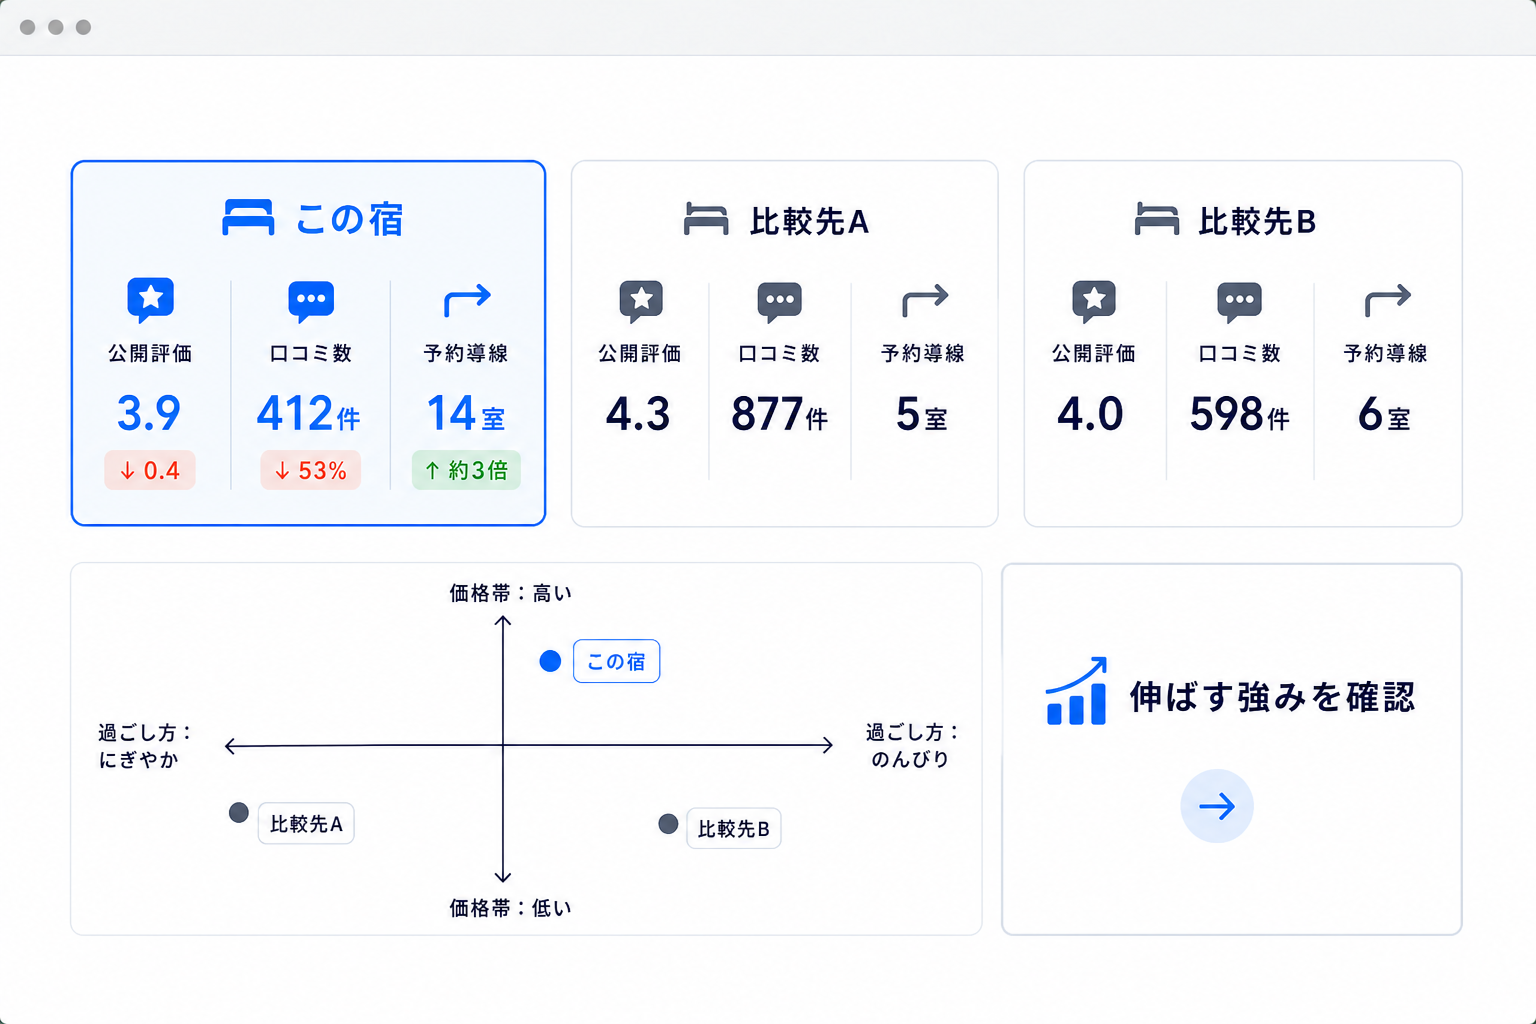Select the 比較先B label chip on the map
This screenshot has width=1536, height=1024.
(x=734, y=828)
